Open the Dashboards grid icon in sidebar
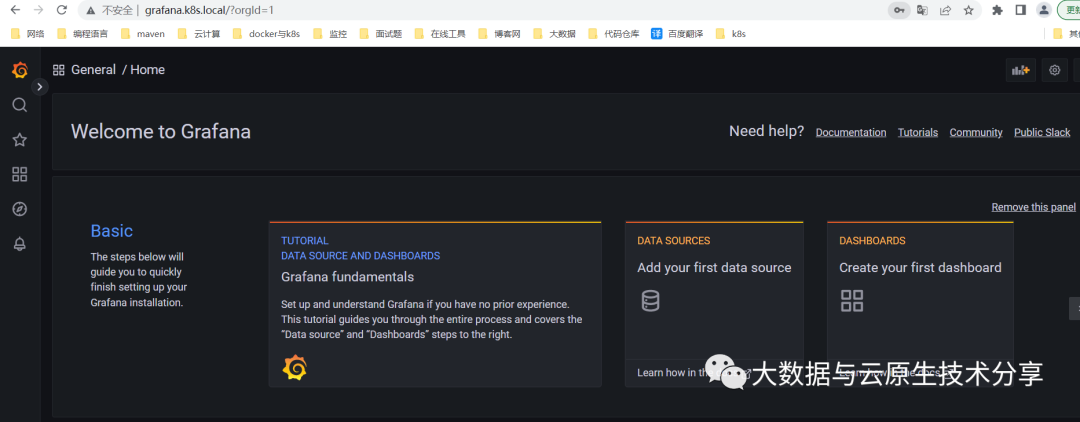The width and height of the screenshot is (1080, 422). click(x=19, y=175)
